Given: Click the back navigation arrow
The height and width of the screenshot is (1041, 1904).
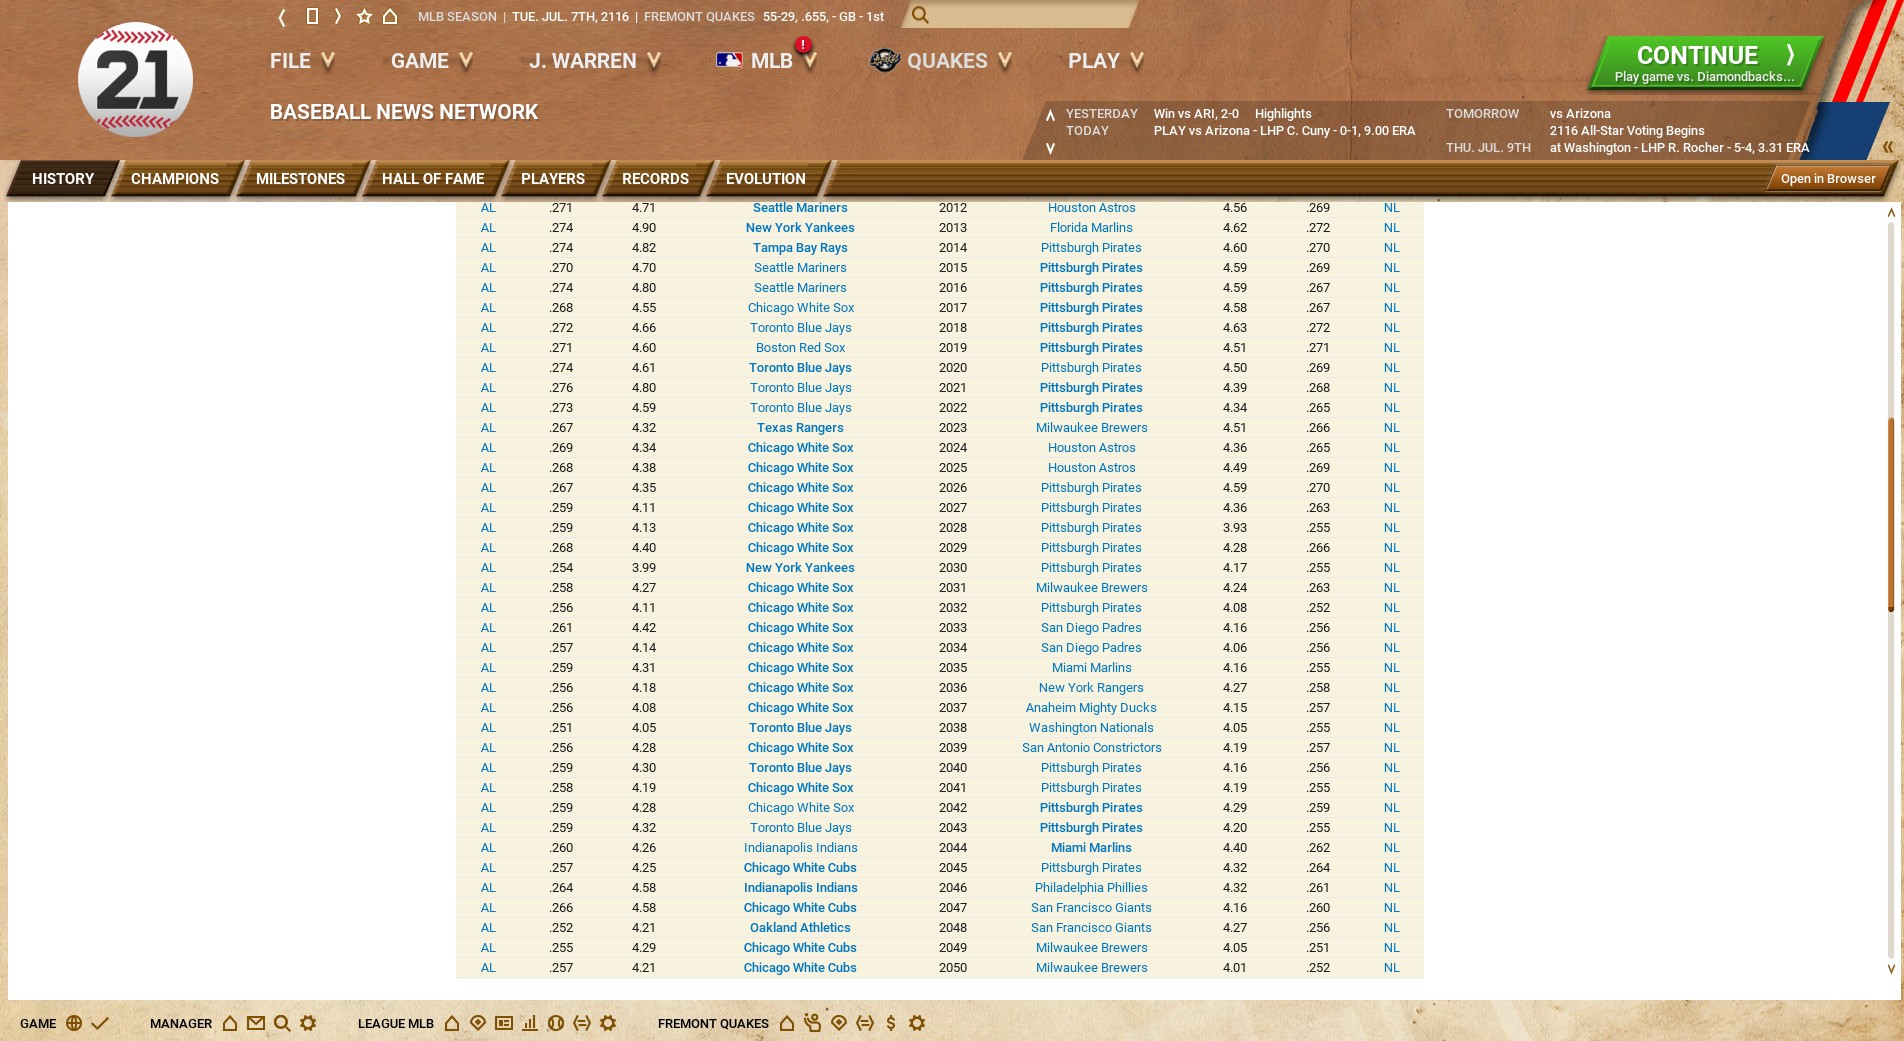Looking at the screenshot, I should coord(282,17).
